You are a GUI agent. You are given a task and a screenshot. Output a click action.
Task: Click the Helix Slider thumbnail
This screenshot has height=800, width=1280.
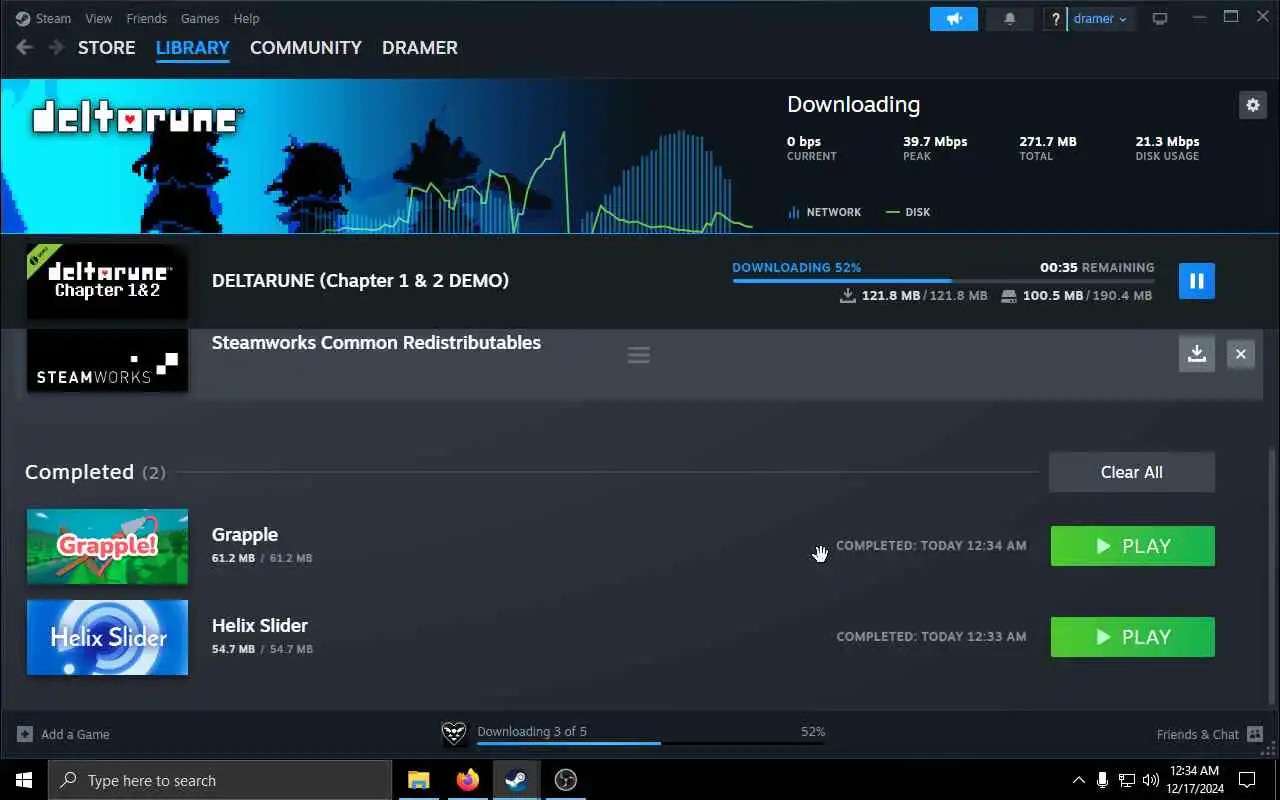(107, 637)
